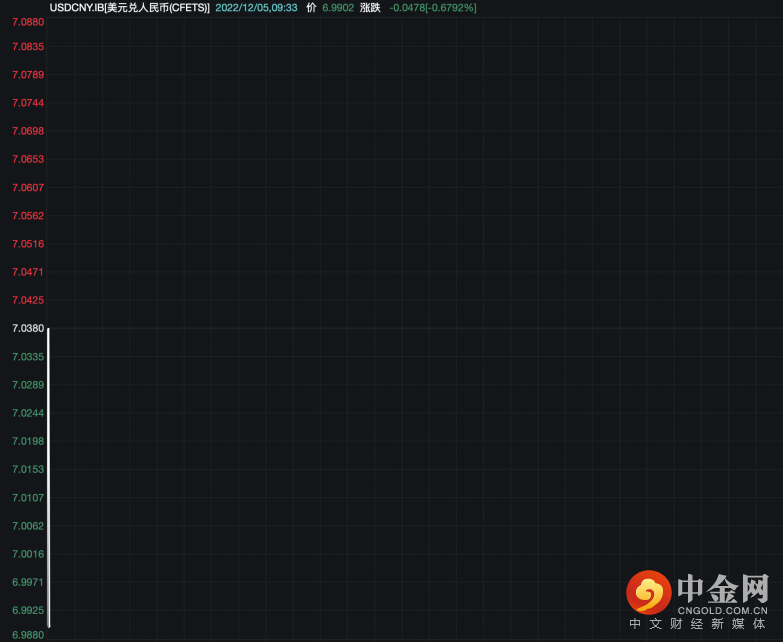Screen dimensions: 783x642
Task: Click the 7.0880 axis label
Action: pyautogui.click(x=28, y=22)
